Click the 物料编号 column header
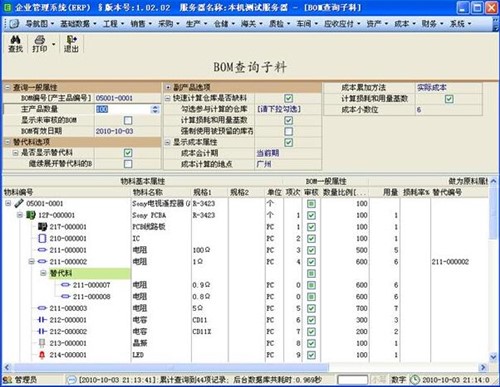 [x=67, y=192]
